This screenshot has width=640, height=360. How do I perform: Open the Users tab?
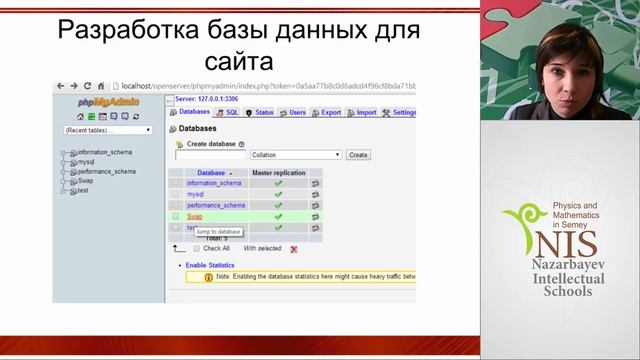(x=293, y=113)
